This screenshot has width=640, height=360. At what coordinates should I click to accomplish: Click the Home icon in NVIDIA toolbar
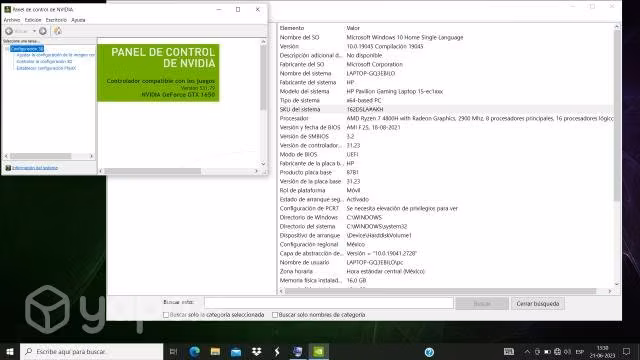58,31
